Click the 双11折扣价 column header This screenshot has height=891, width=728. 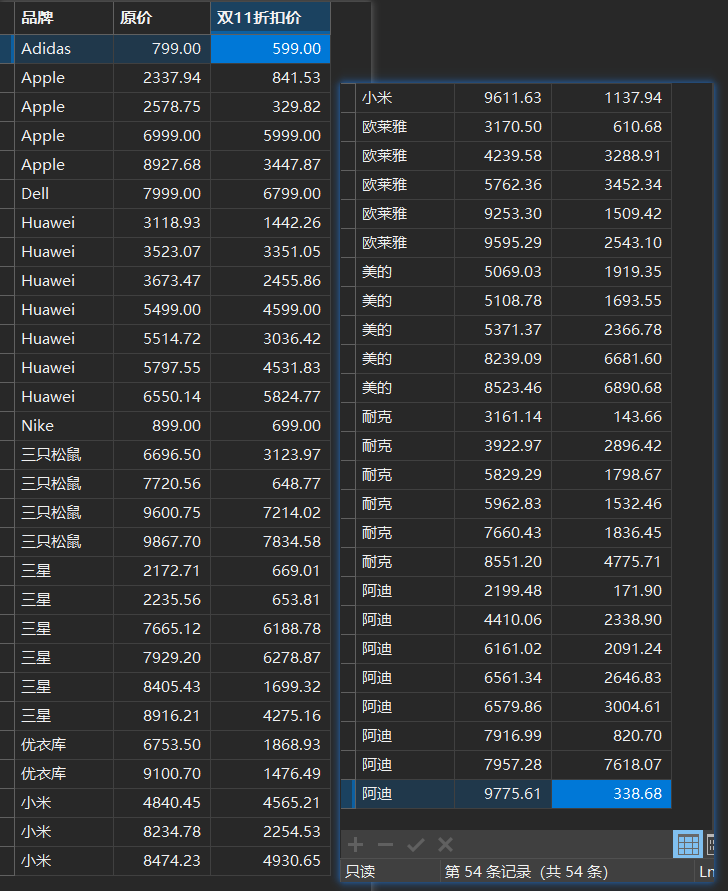pos(271,18)
